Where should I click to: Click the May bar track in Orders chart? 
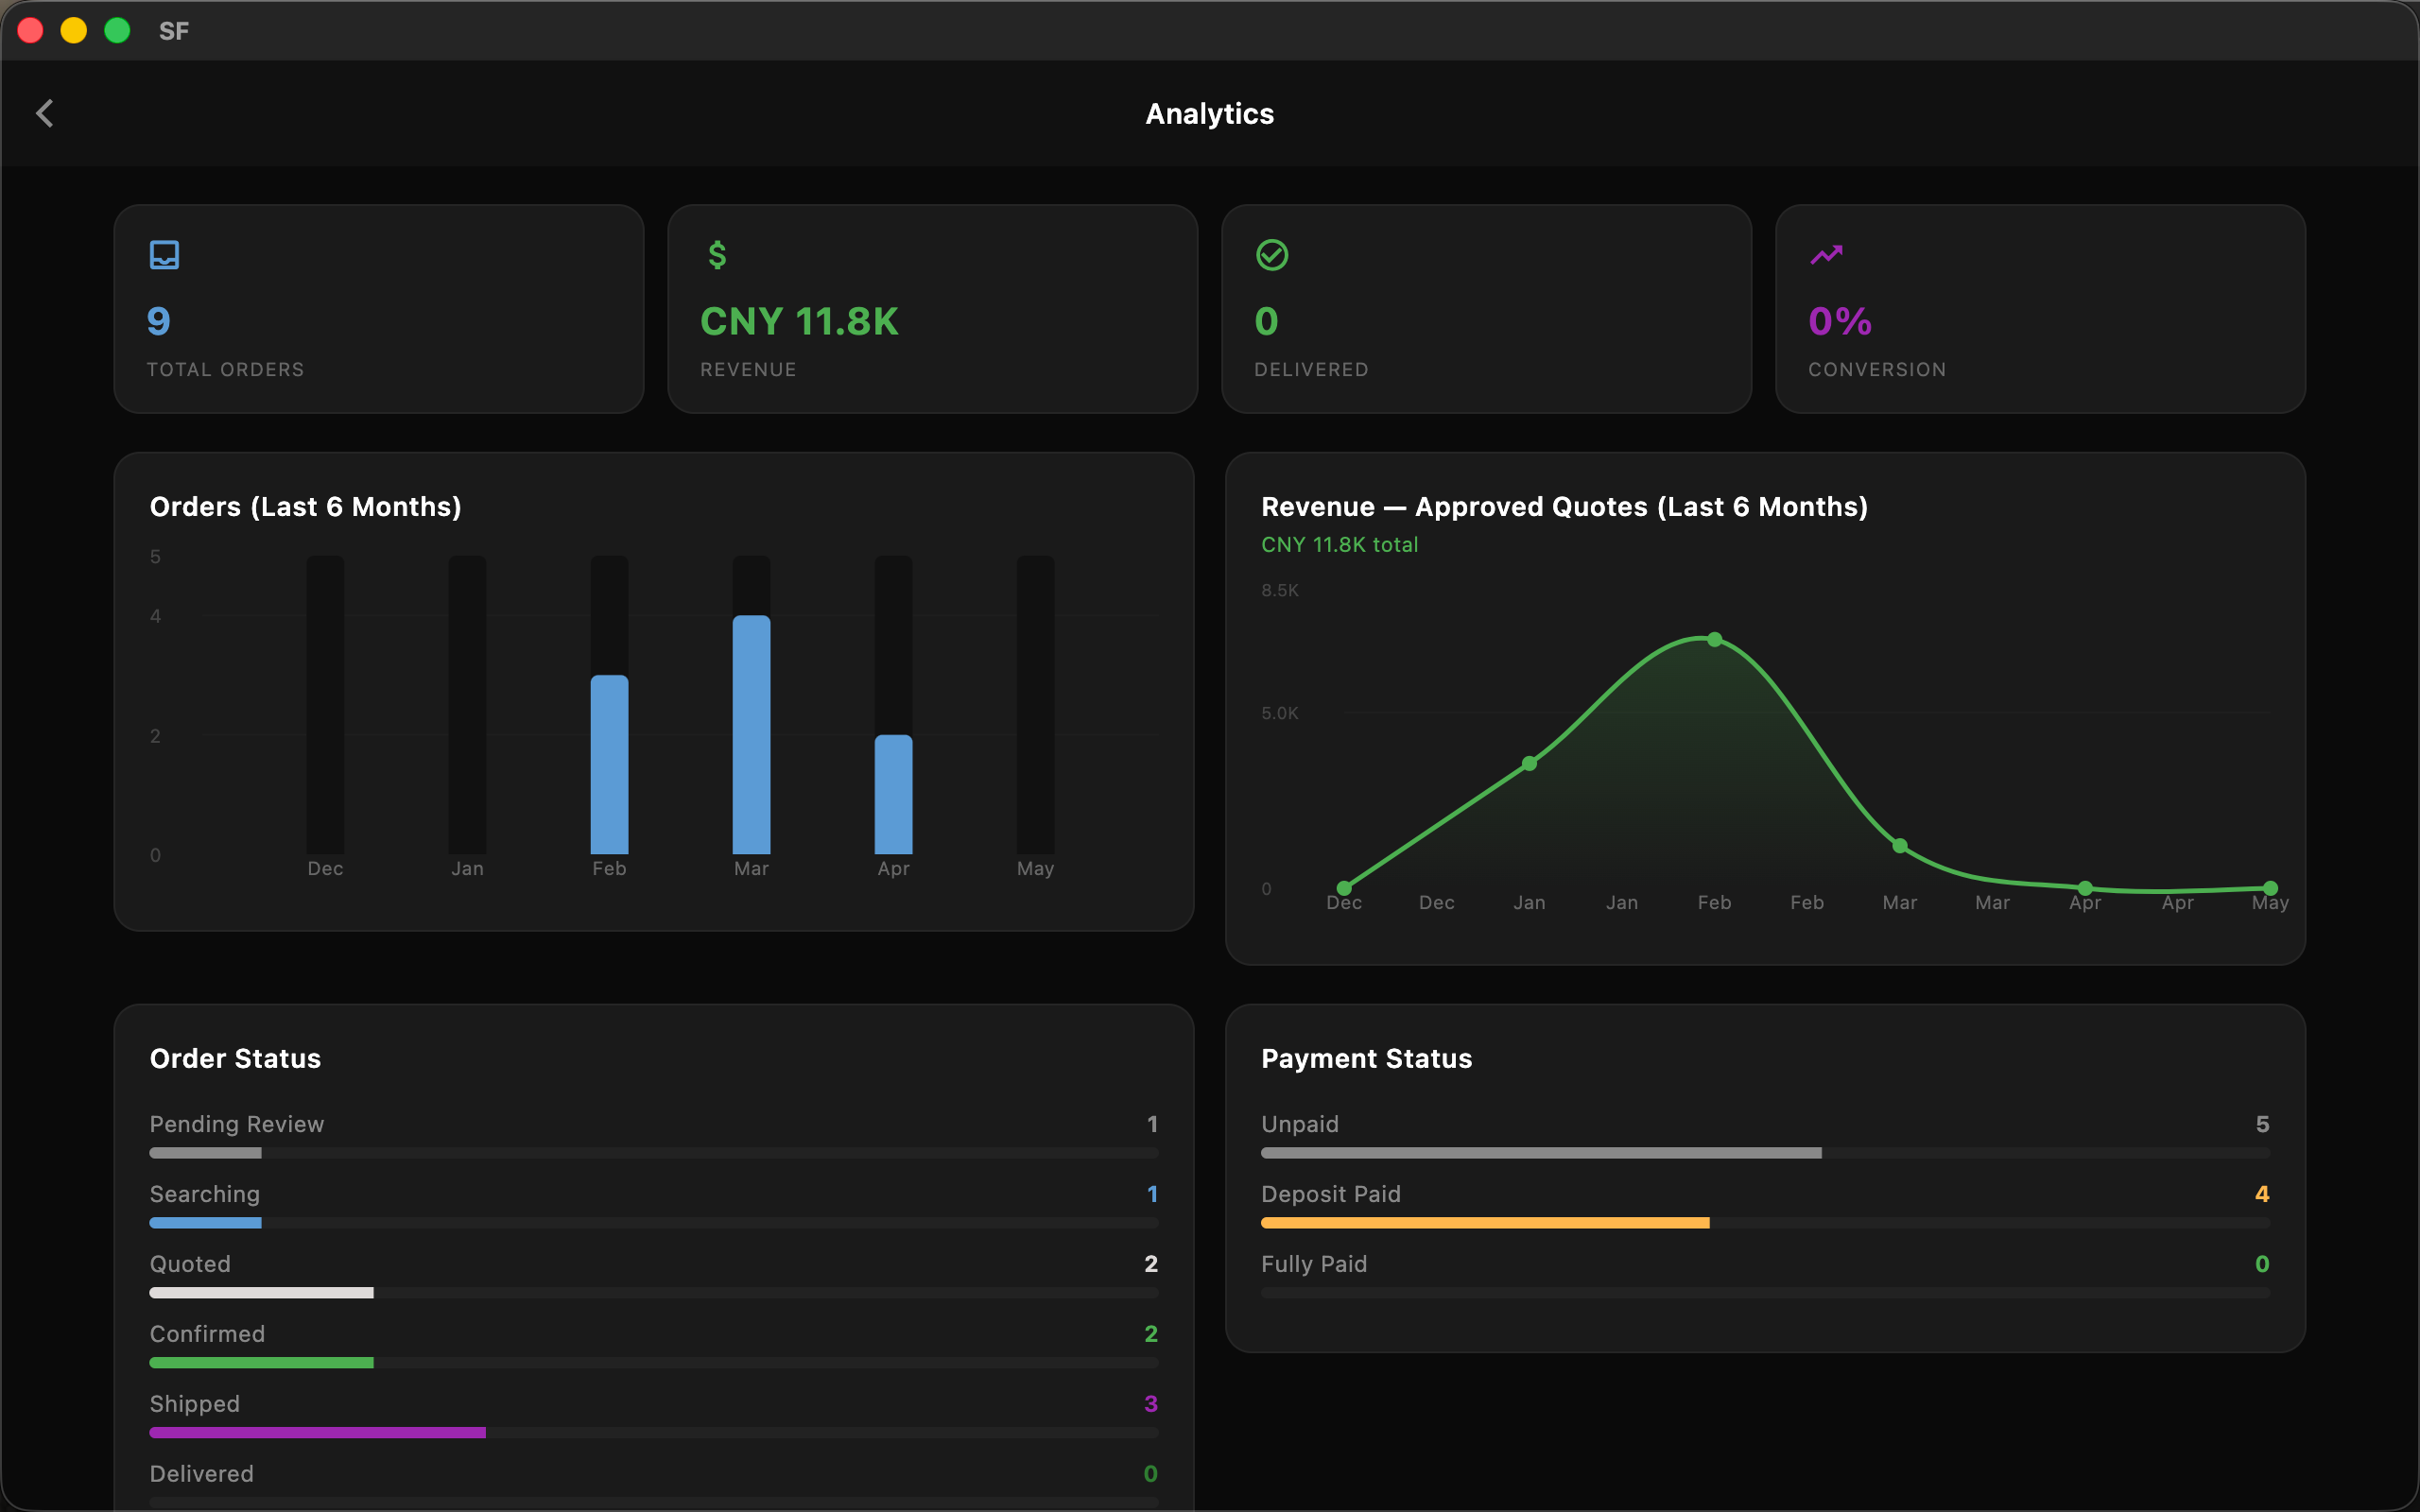[x=1035, y=704]
